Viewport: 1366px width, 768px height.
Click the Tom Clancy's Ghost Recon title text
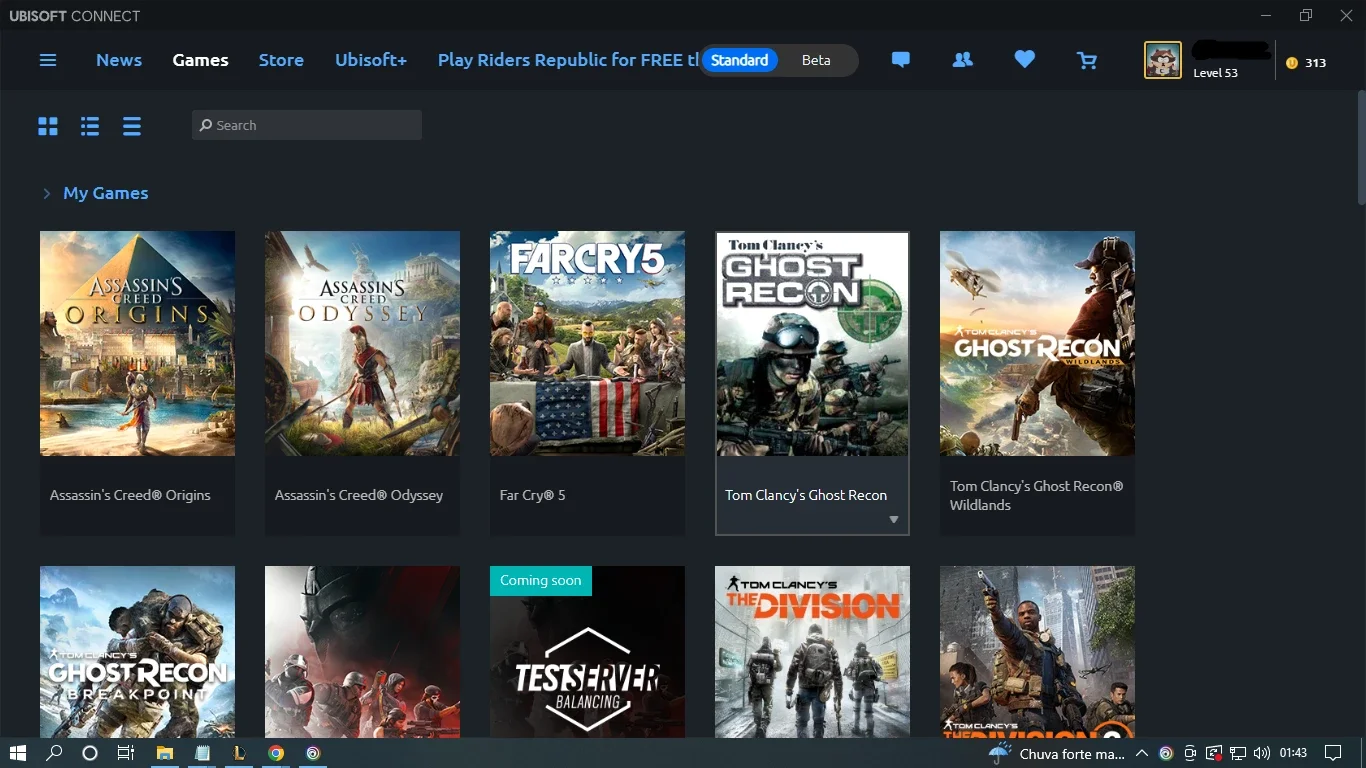click(806, 495)
